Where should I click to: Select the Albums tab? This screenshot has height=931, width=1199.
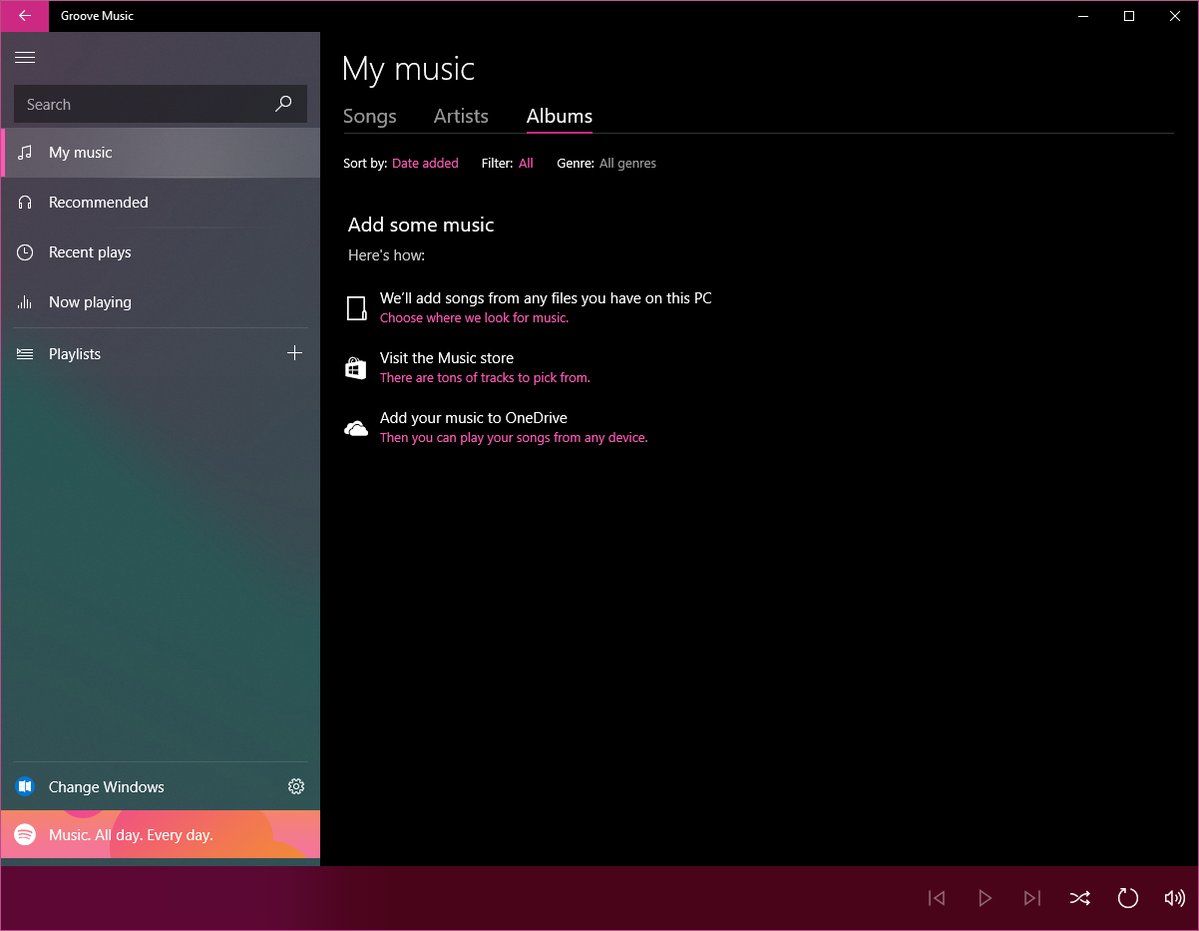coord(559,116)
